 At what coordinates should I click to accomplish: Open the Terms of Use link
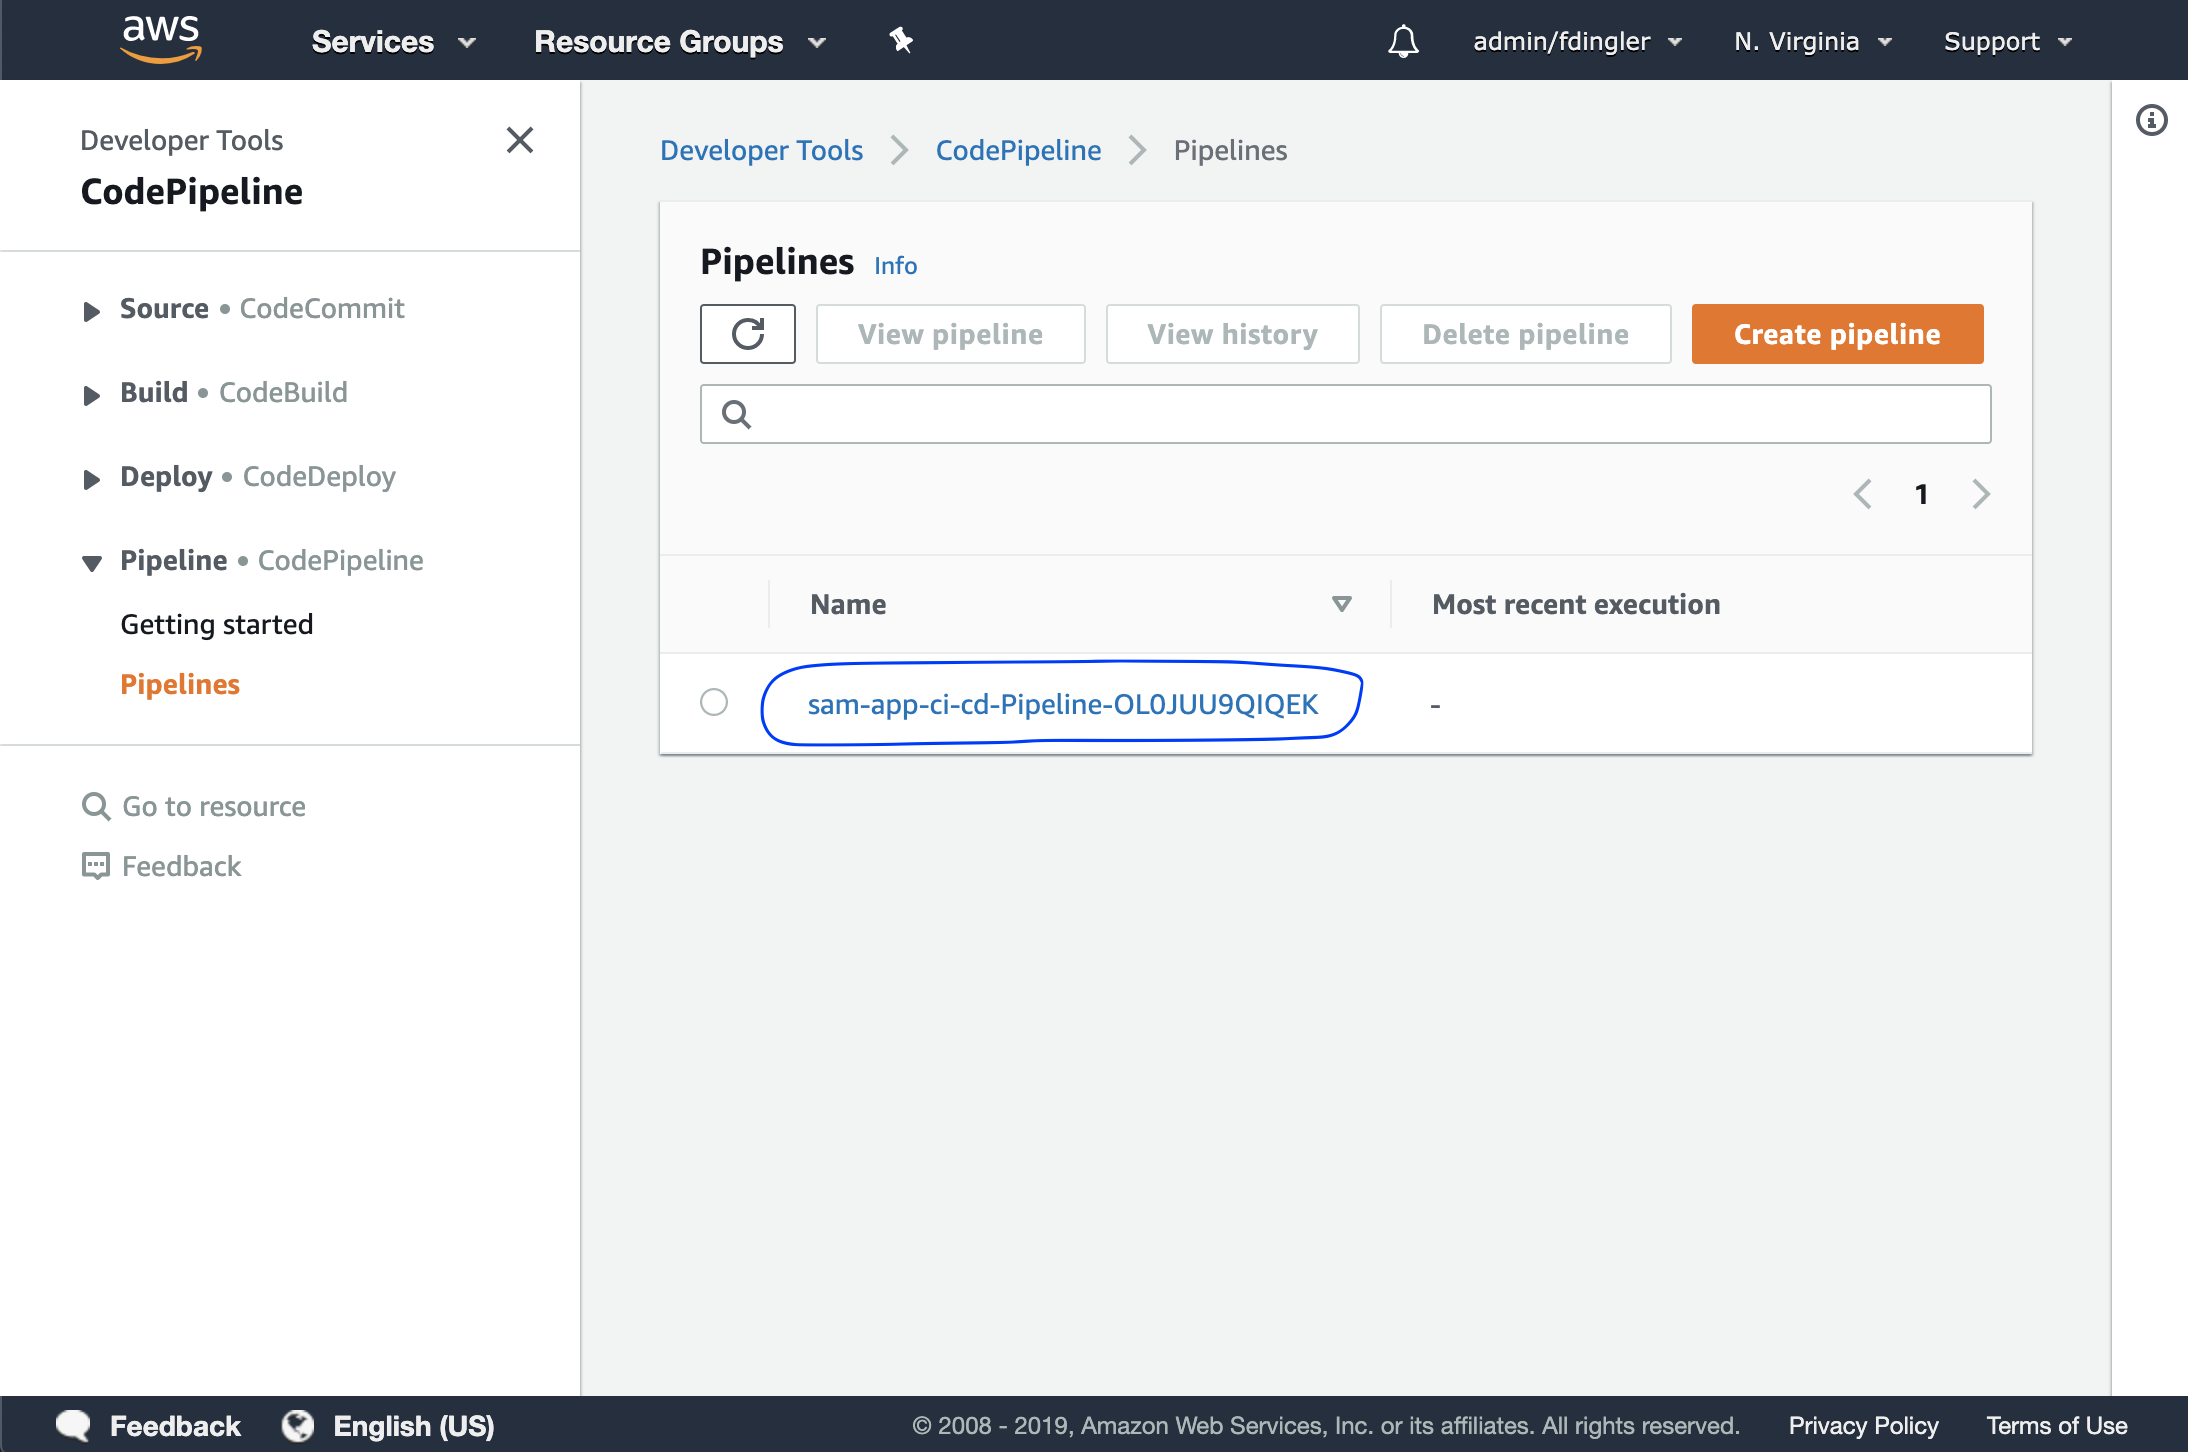coord(2056,1425)
